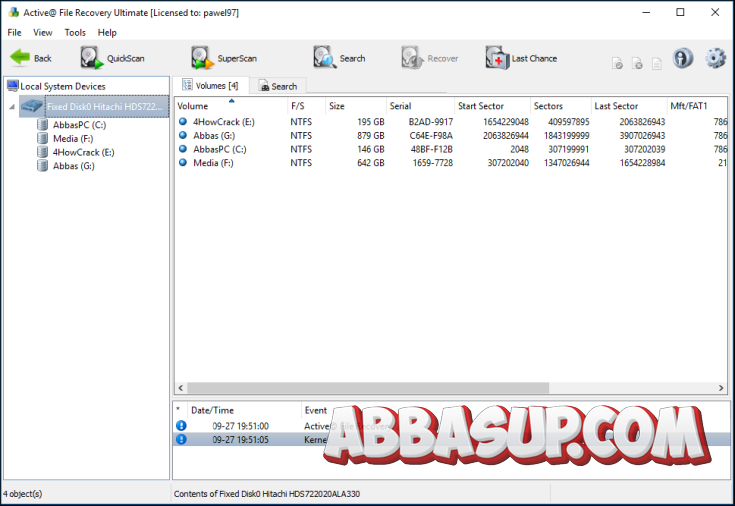Open the File menu
Image resolution: width=735 pixels, height=506 pixels.
(14, 32)
